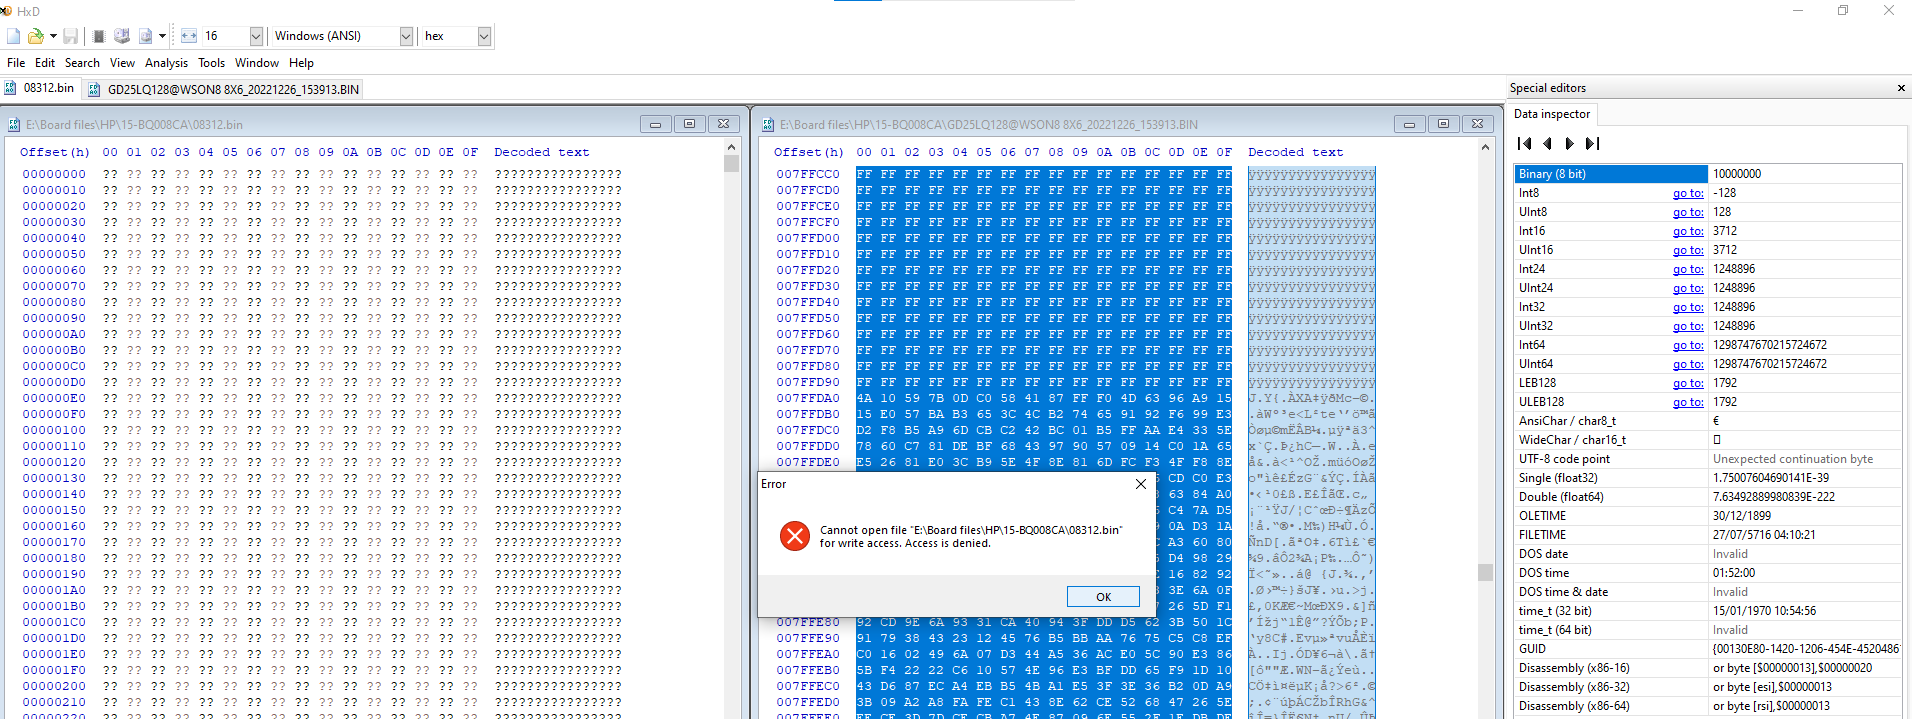Click the go to link for Int16
1912x719 pixels.
(1688, 231)
